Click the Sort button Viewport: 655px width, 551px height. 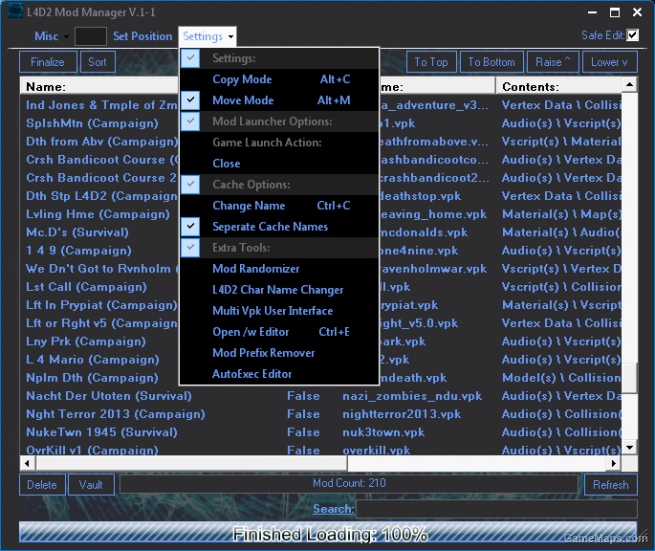97,62
